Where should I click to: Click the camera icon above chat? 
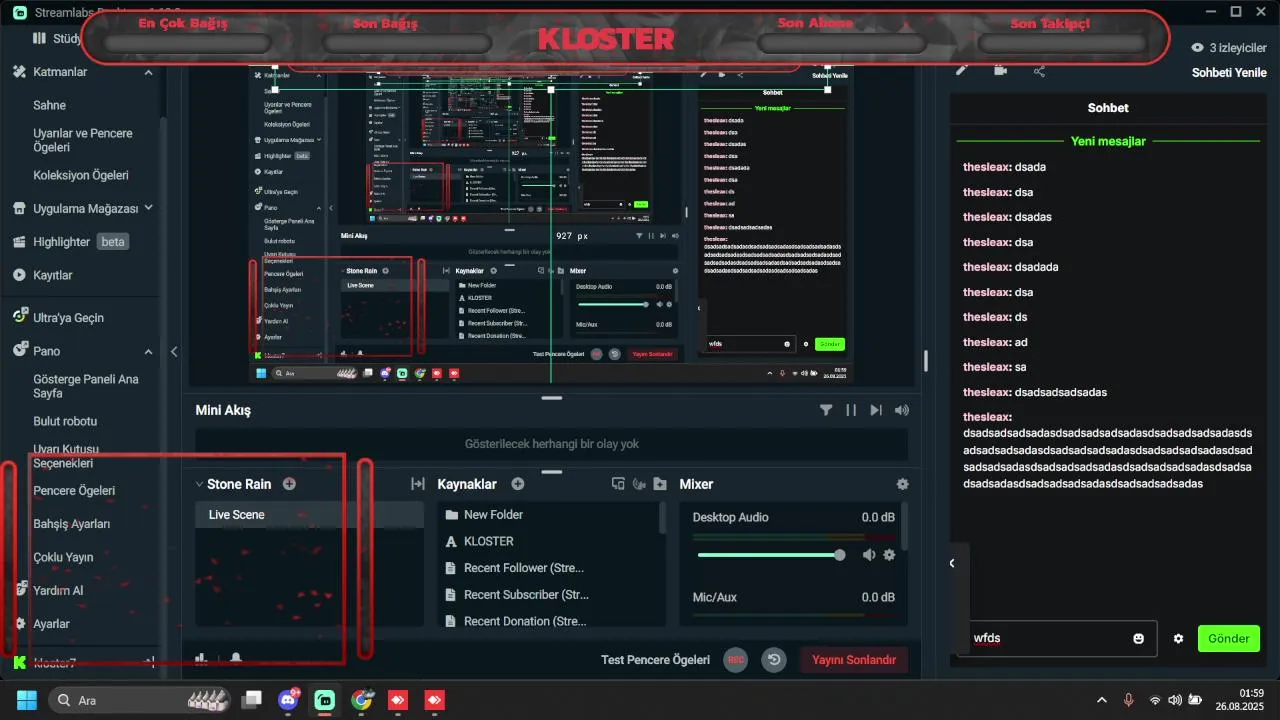[x=1001, y=70]
